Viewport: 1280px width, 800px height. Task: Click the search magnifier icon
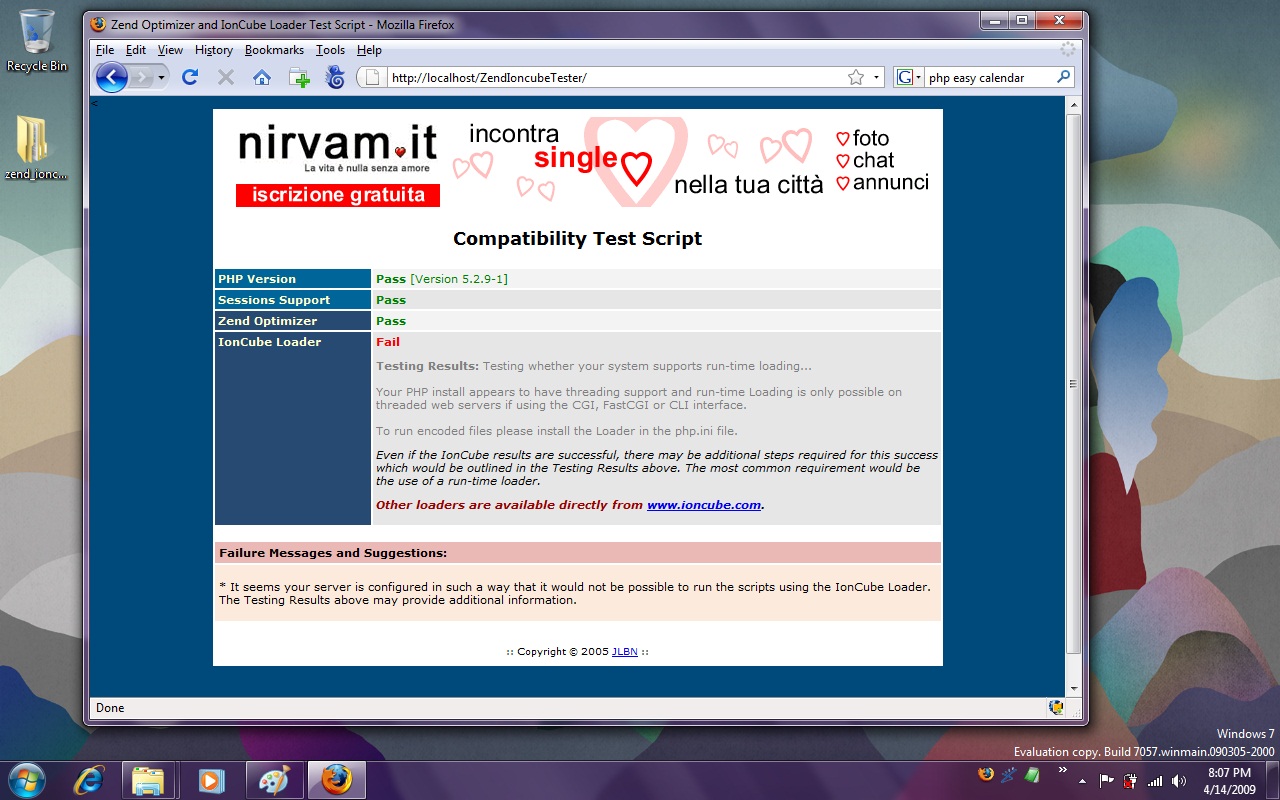[1063, 77]
